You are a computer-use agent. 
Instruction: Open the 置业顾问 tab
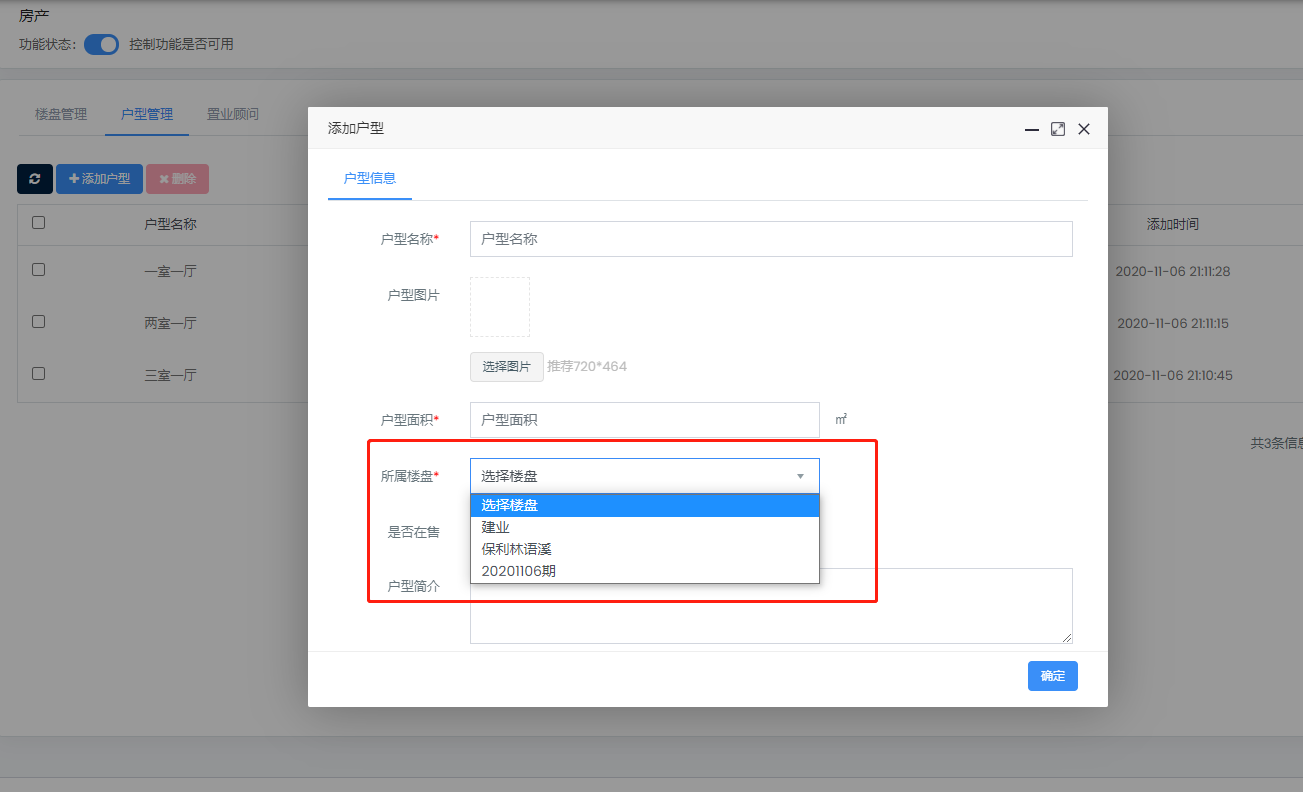(233, 114)
